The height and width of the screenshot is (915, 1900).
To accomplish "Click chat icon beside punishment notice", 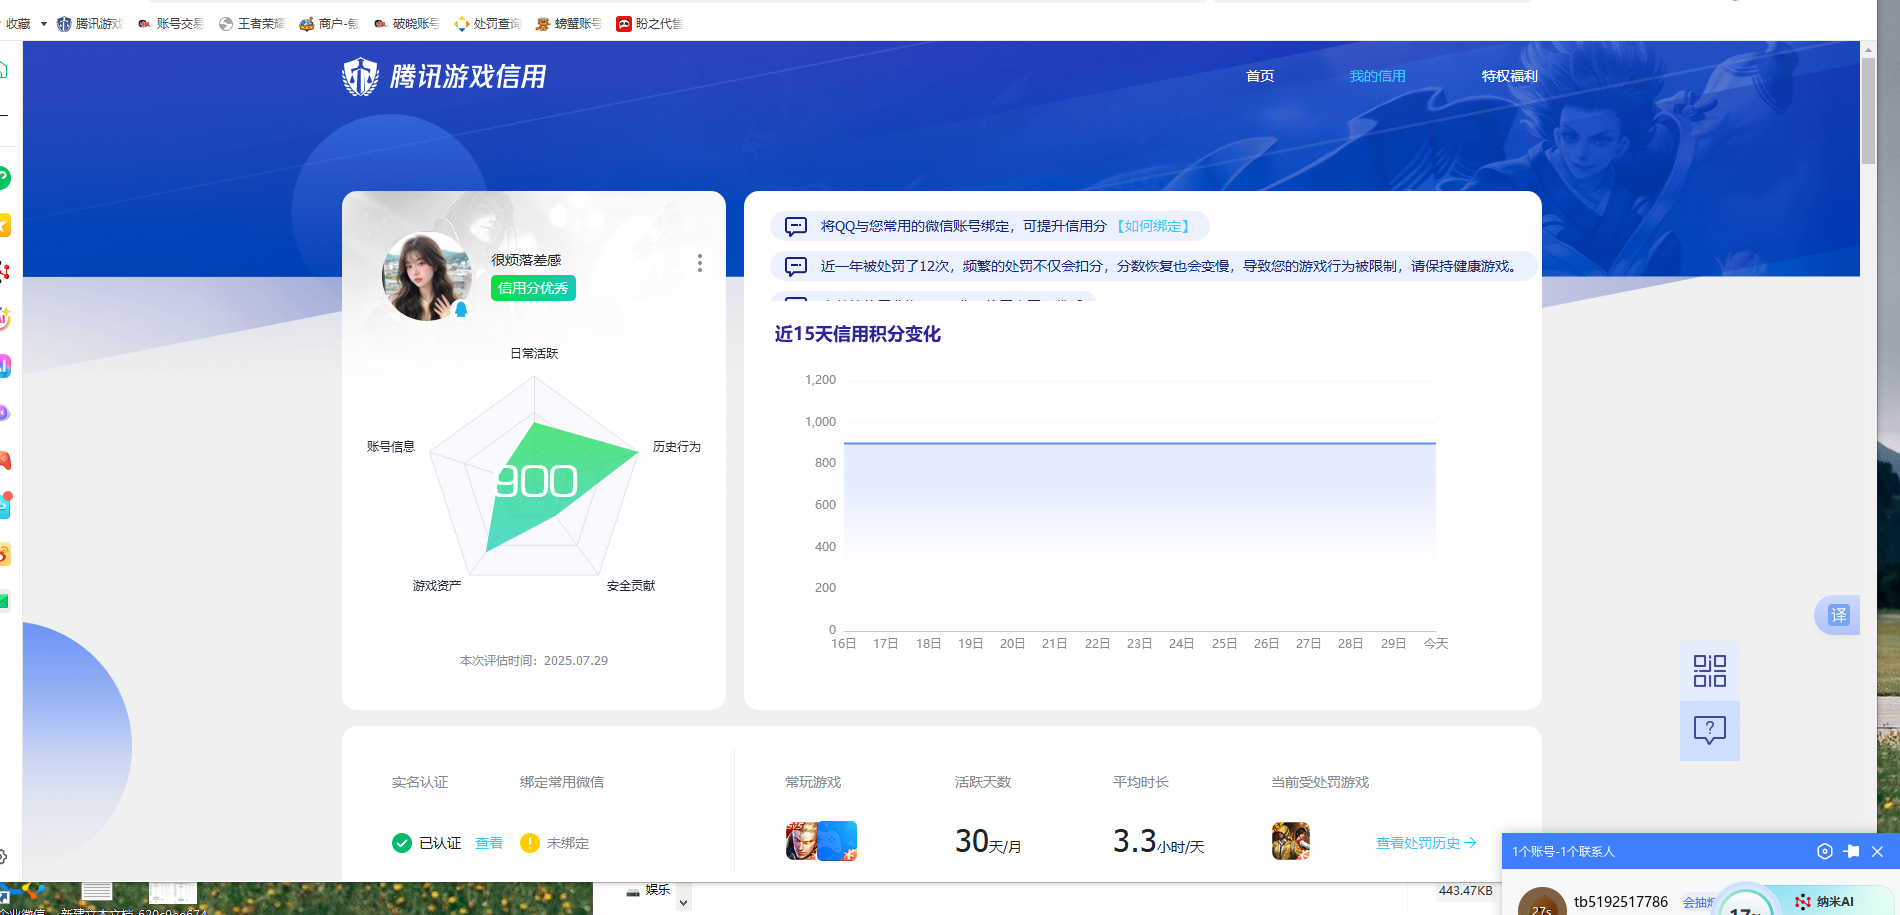I will [x=796, y=266].
